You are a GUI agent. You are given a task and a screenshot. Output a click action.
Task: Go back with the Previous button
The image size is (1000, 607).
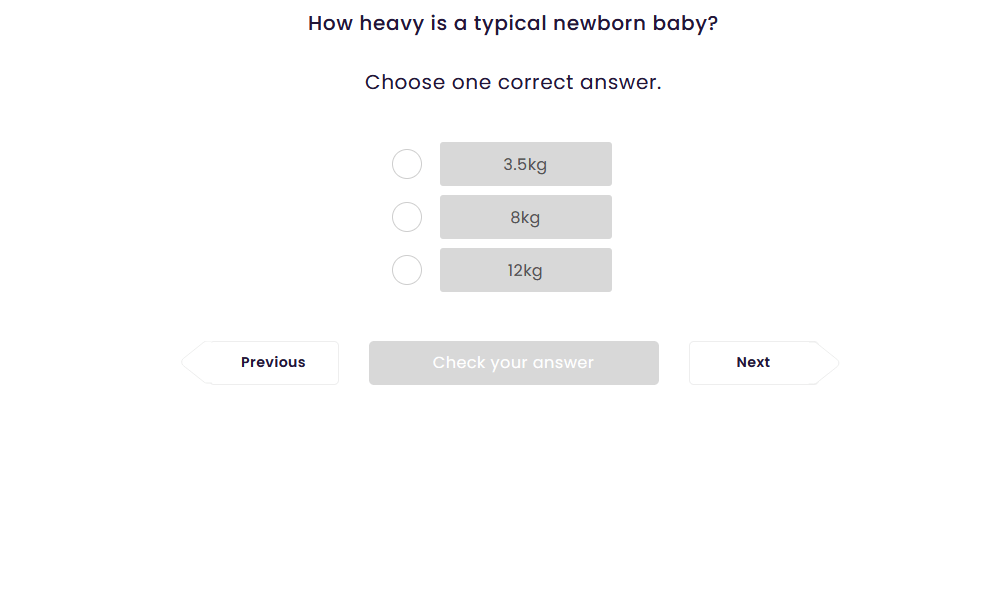point(272,363)
